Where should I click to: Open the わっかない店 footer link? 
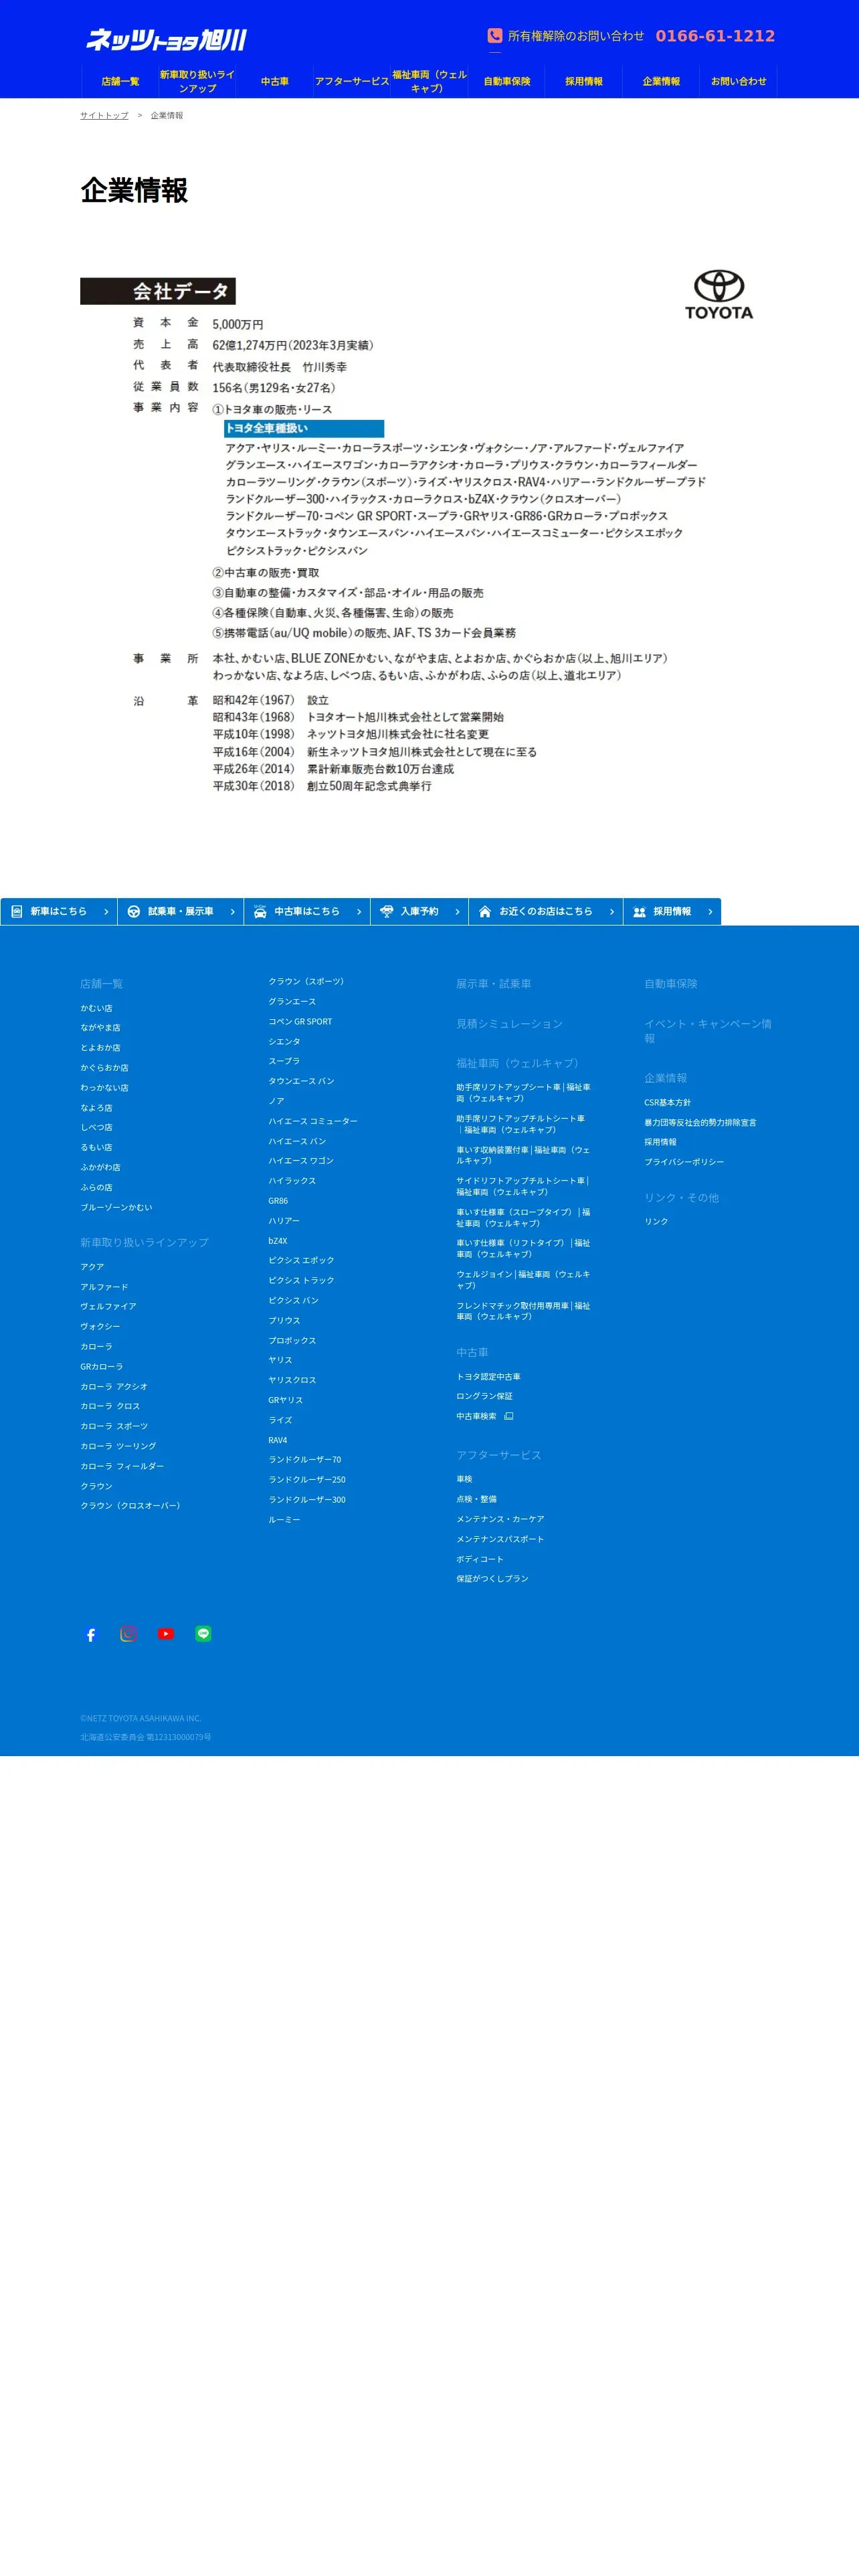click(x=105, y=1088)
